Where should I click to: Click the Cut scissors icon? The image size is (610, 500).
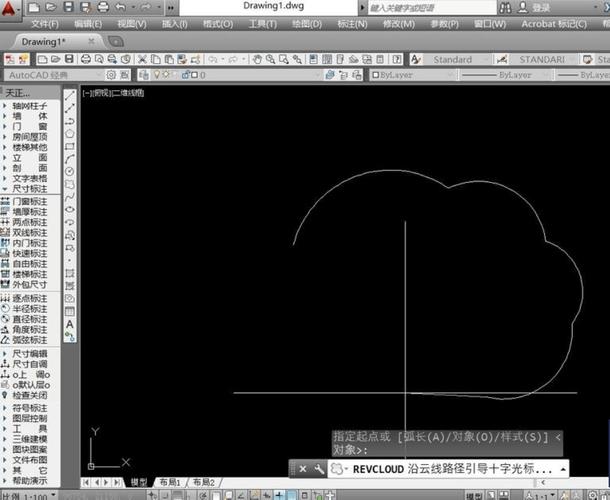coord(142,59)
